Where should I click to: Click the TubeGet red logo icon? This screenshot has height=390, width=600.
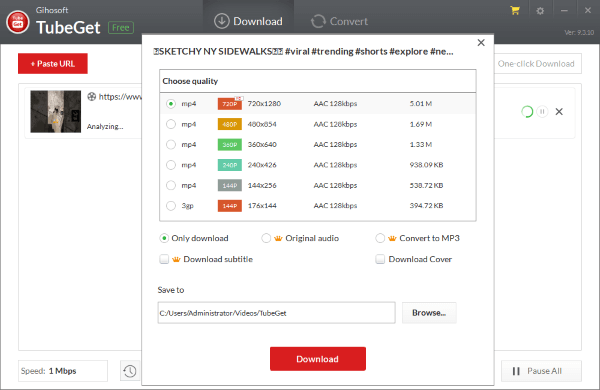pyautogui.click(x=18, y=22)
